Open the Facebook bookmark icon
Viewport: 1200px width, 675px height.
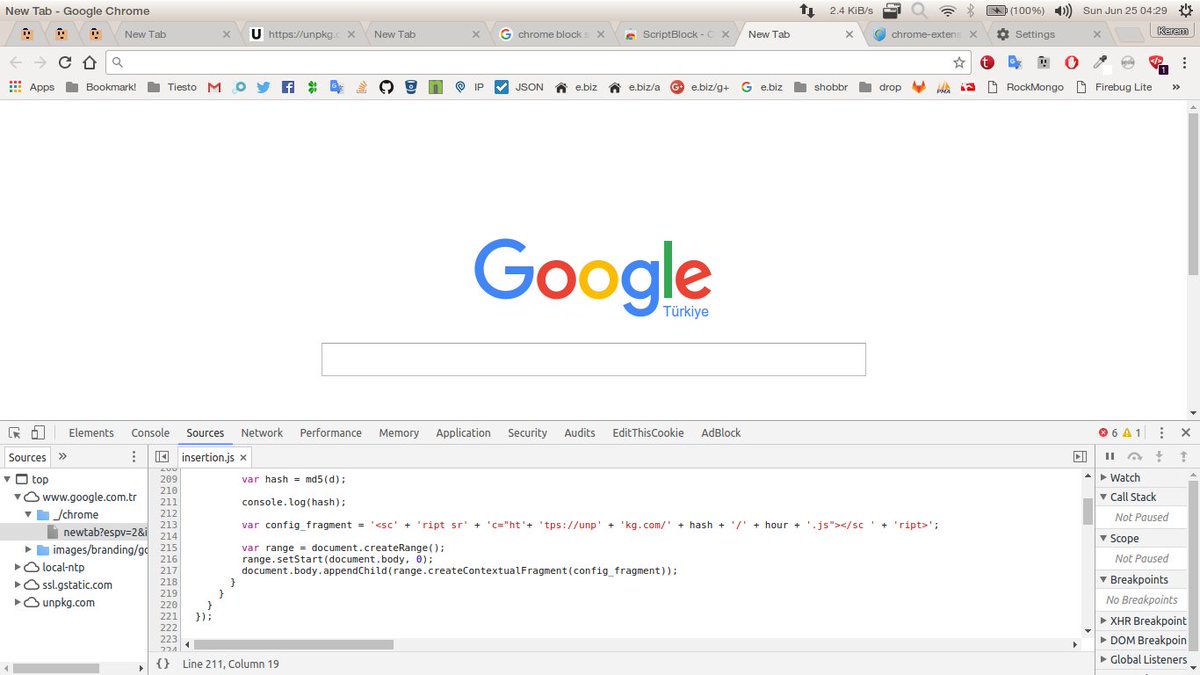tap(288, 87)
